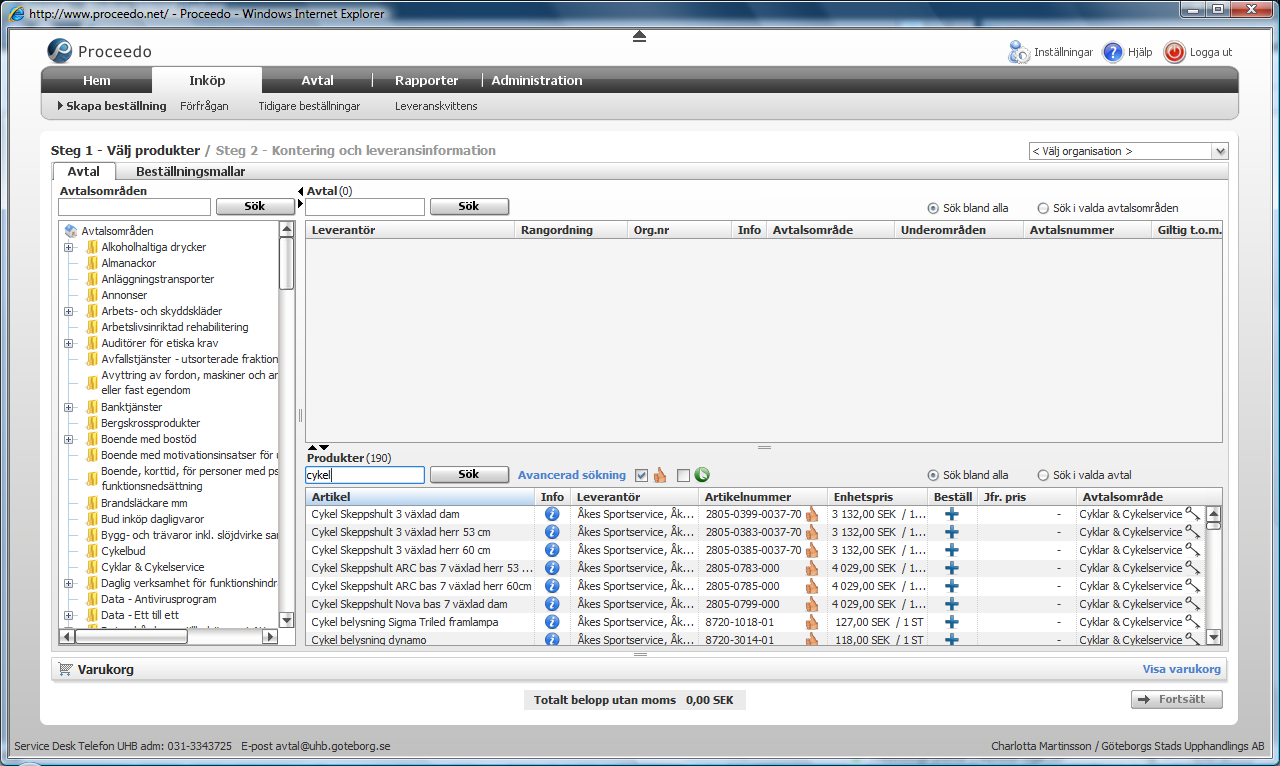Collapse top header arrow above Proceedo banner

[x=640, y=36]
